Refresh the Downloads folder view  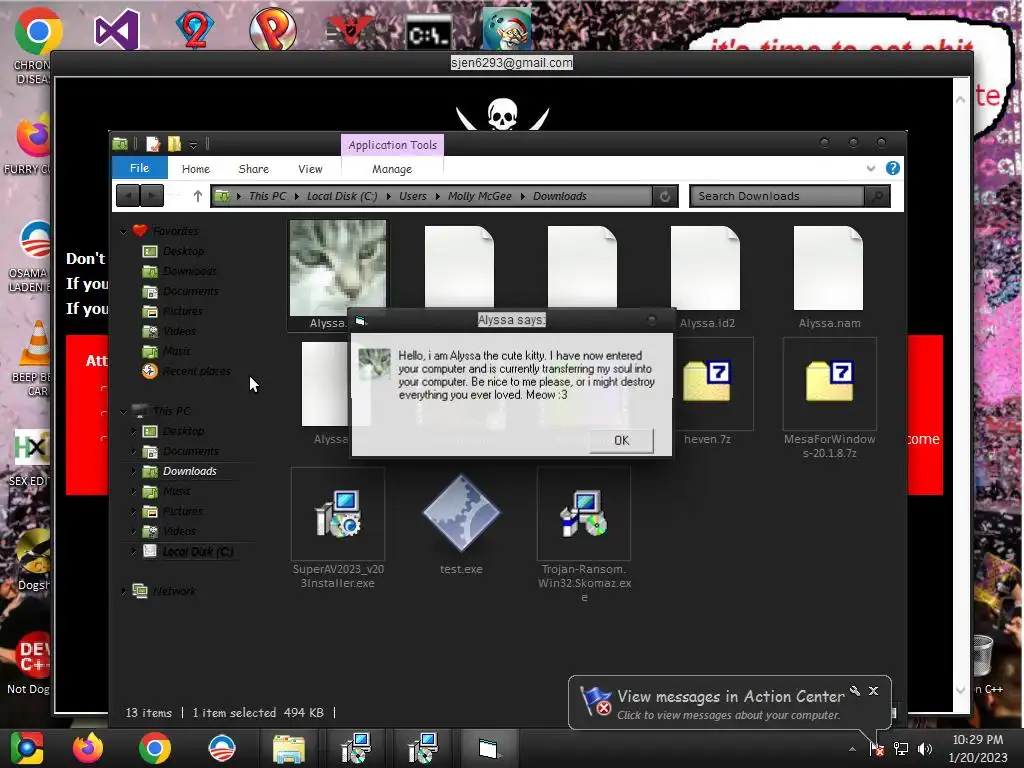[665, 196]
